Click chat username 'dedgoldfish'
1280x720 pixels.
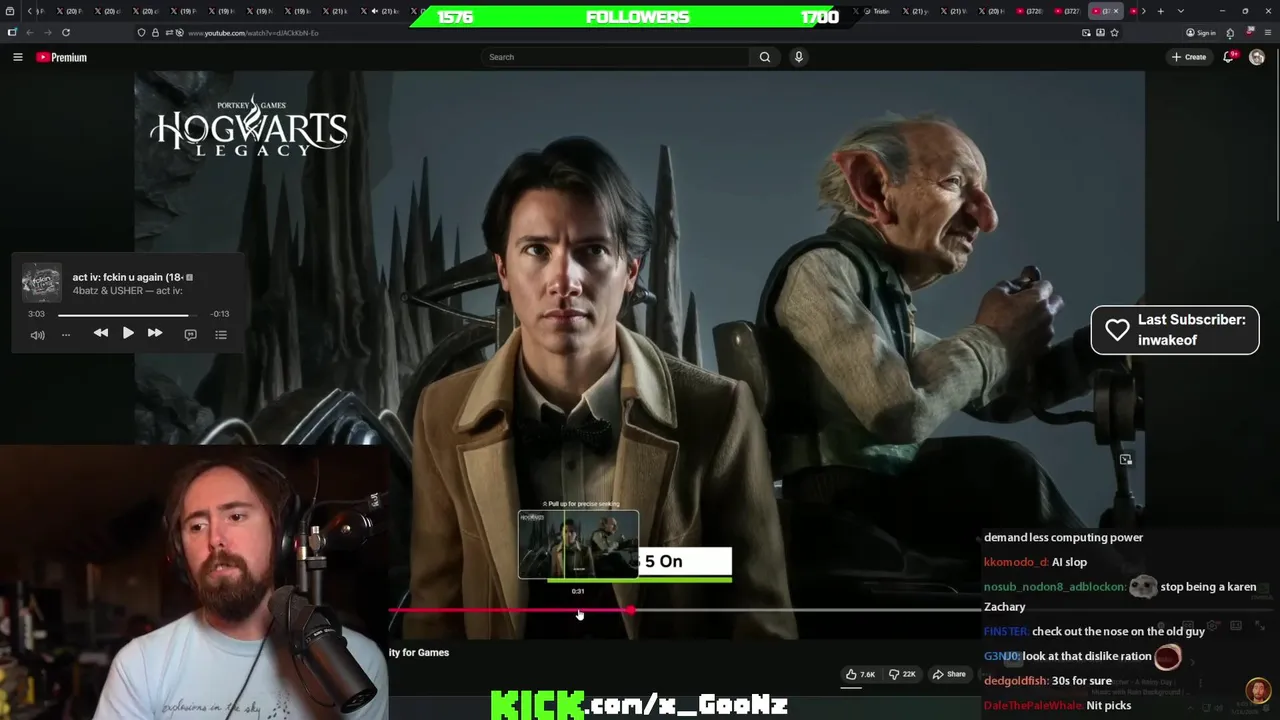(1016, 681)
